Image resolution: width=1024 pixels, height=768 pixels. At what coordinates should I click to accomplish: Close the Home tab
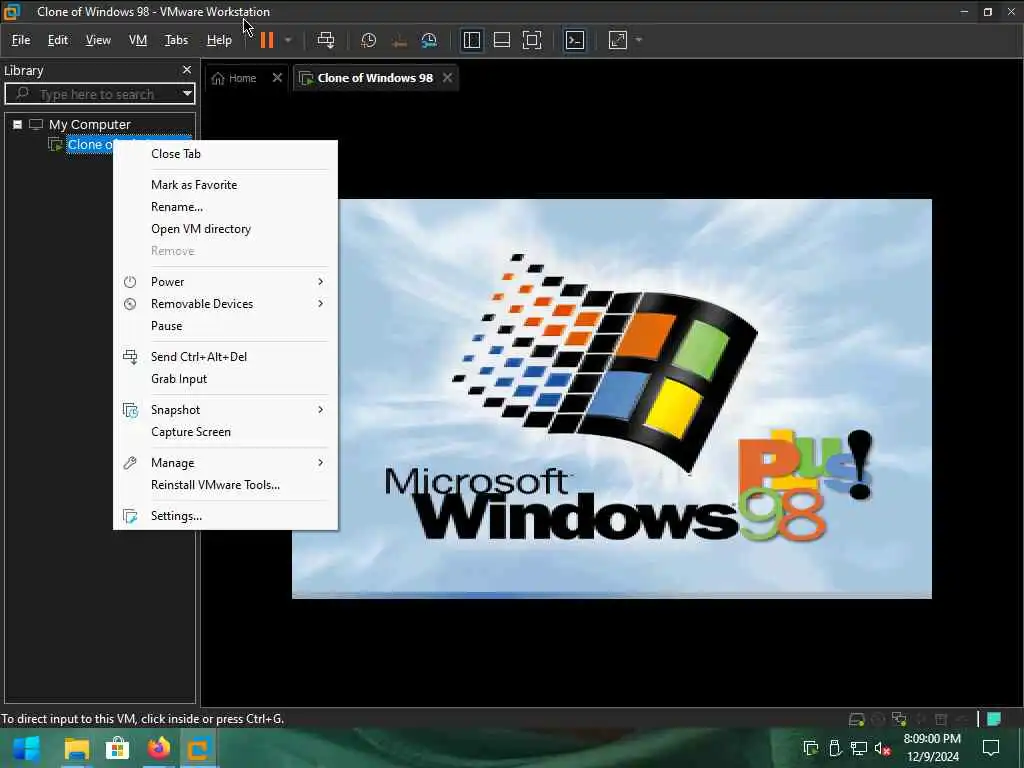(x=277, y=78)
